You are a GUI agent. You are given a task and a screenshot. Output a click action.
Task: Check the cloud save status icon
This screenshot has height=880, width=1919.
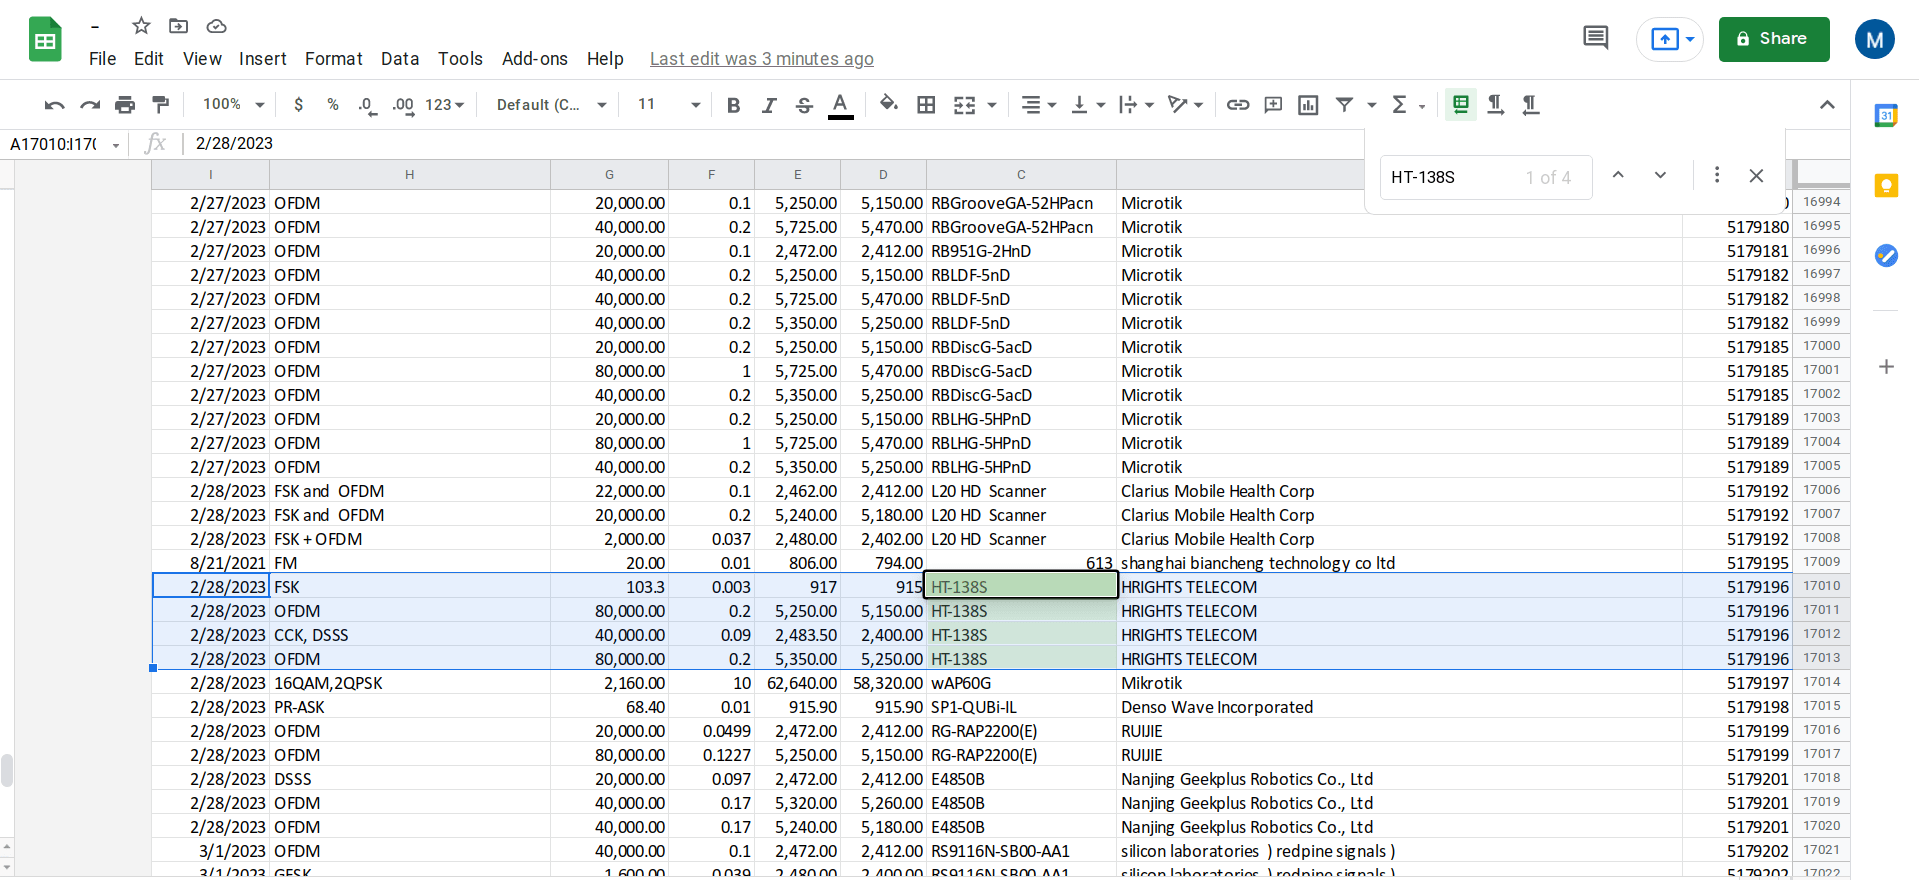(x=216, y=26)
